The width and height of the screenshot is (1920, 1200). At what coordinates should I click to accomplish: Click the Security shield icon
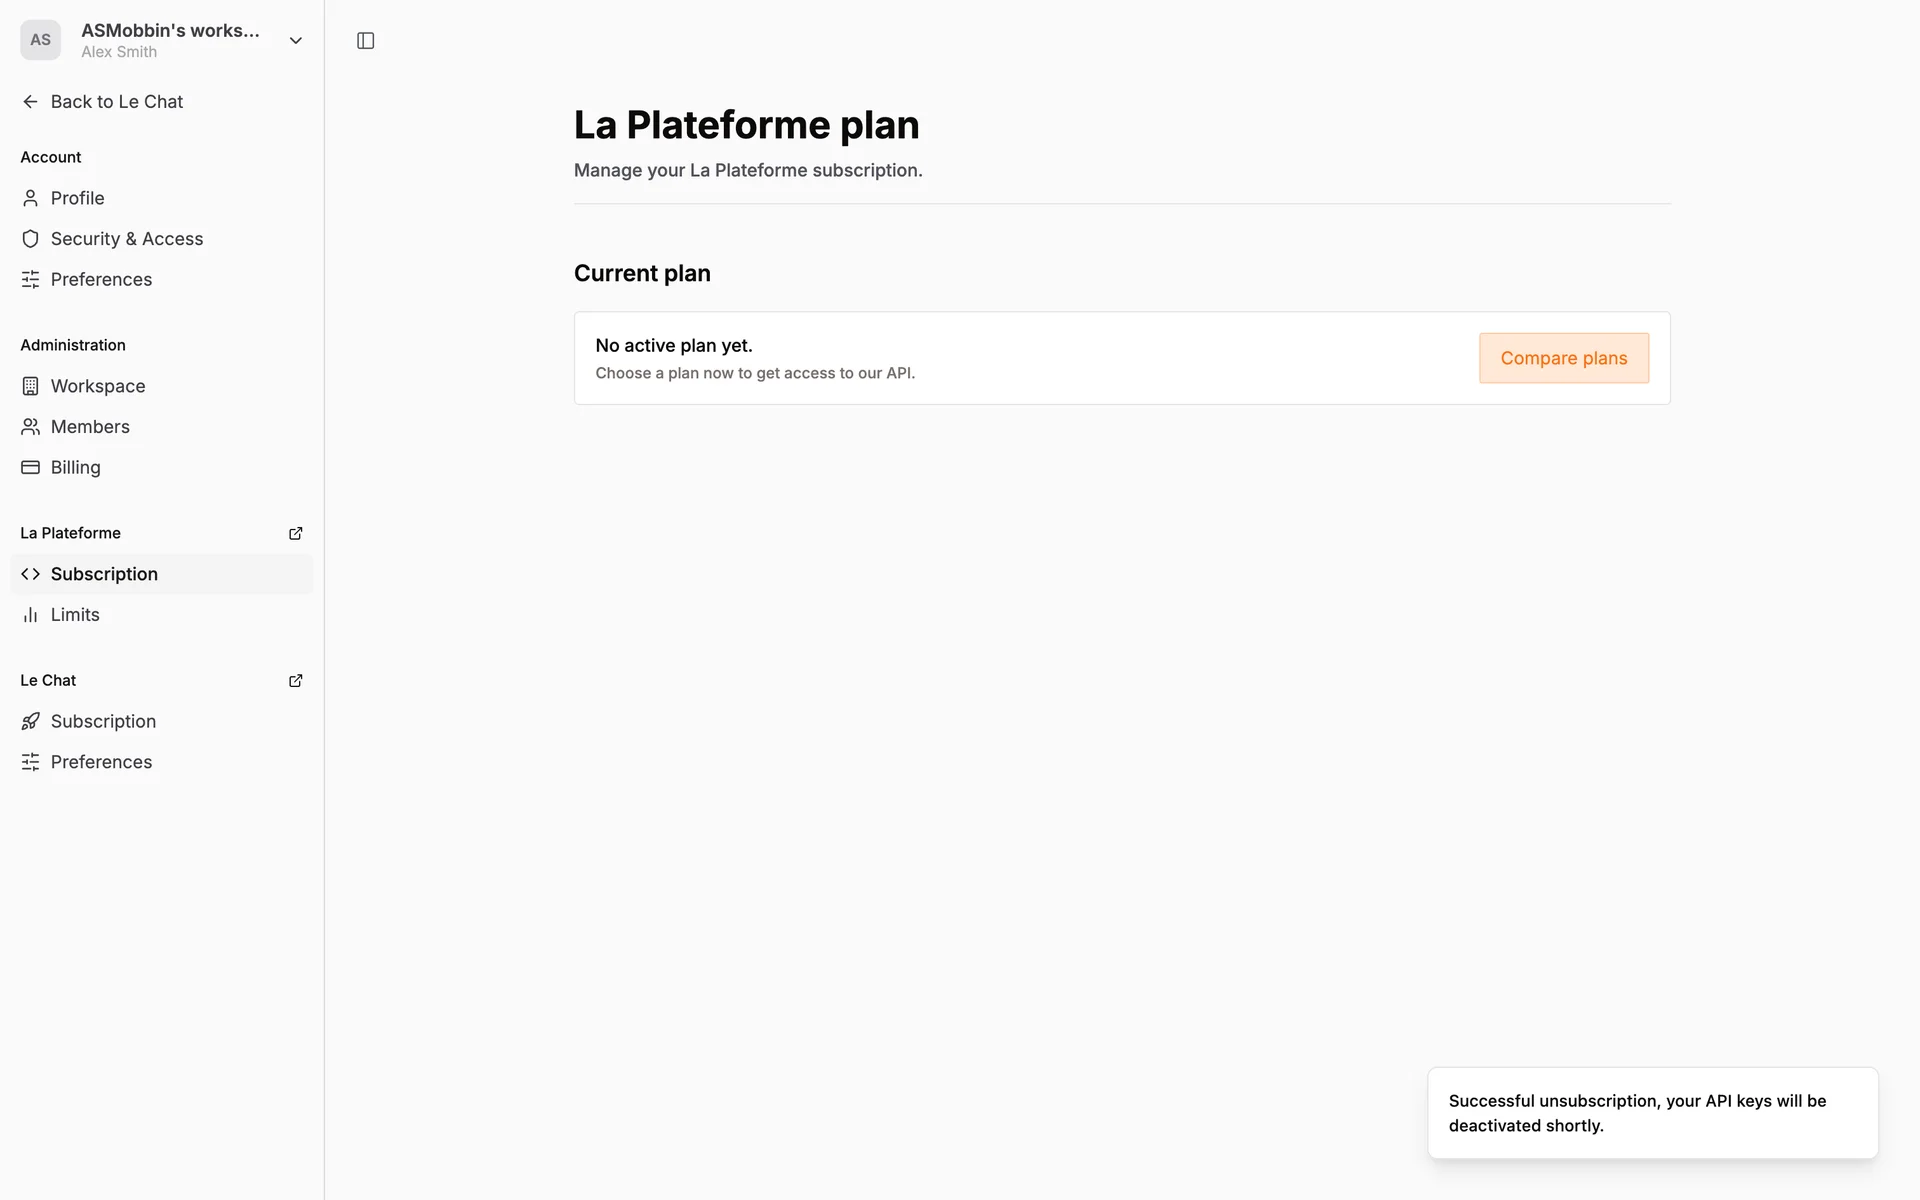(x=30, y=239)
